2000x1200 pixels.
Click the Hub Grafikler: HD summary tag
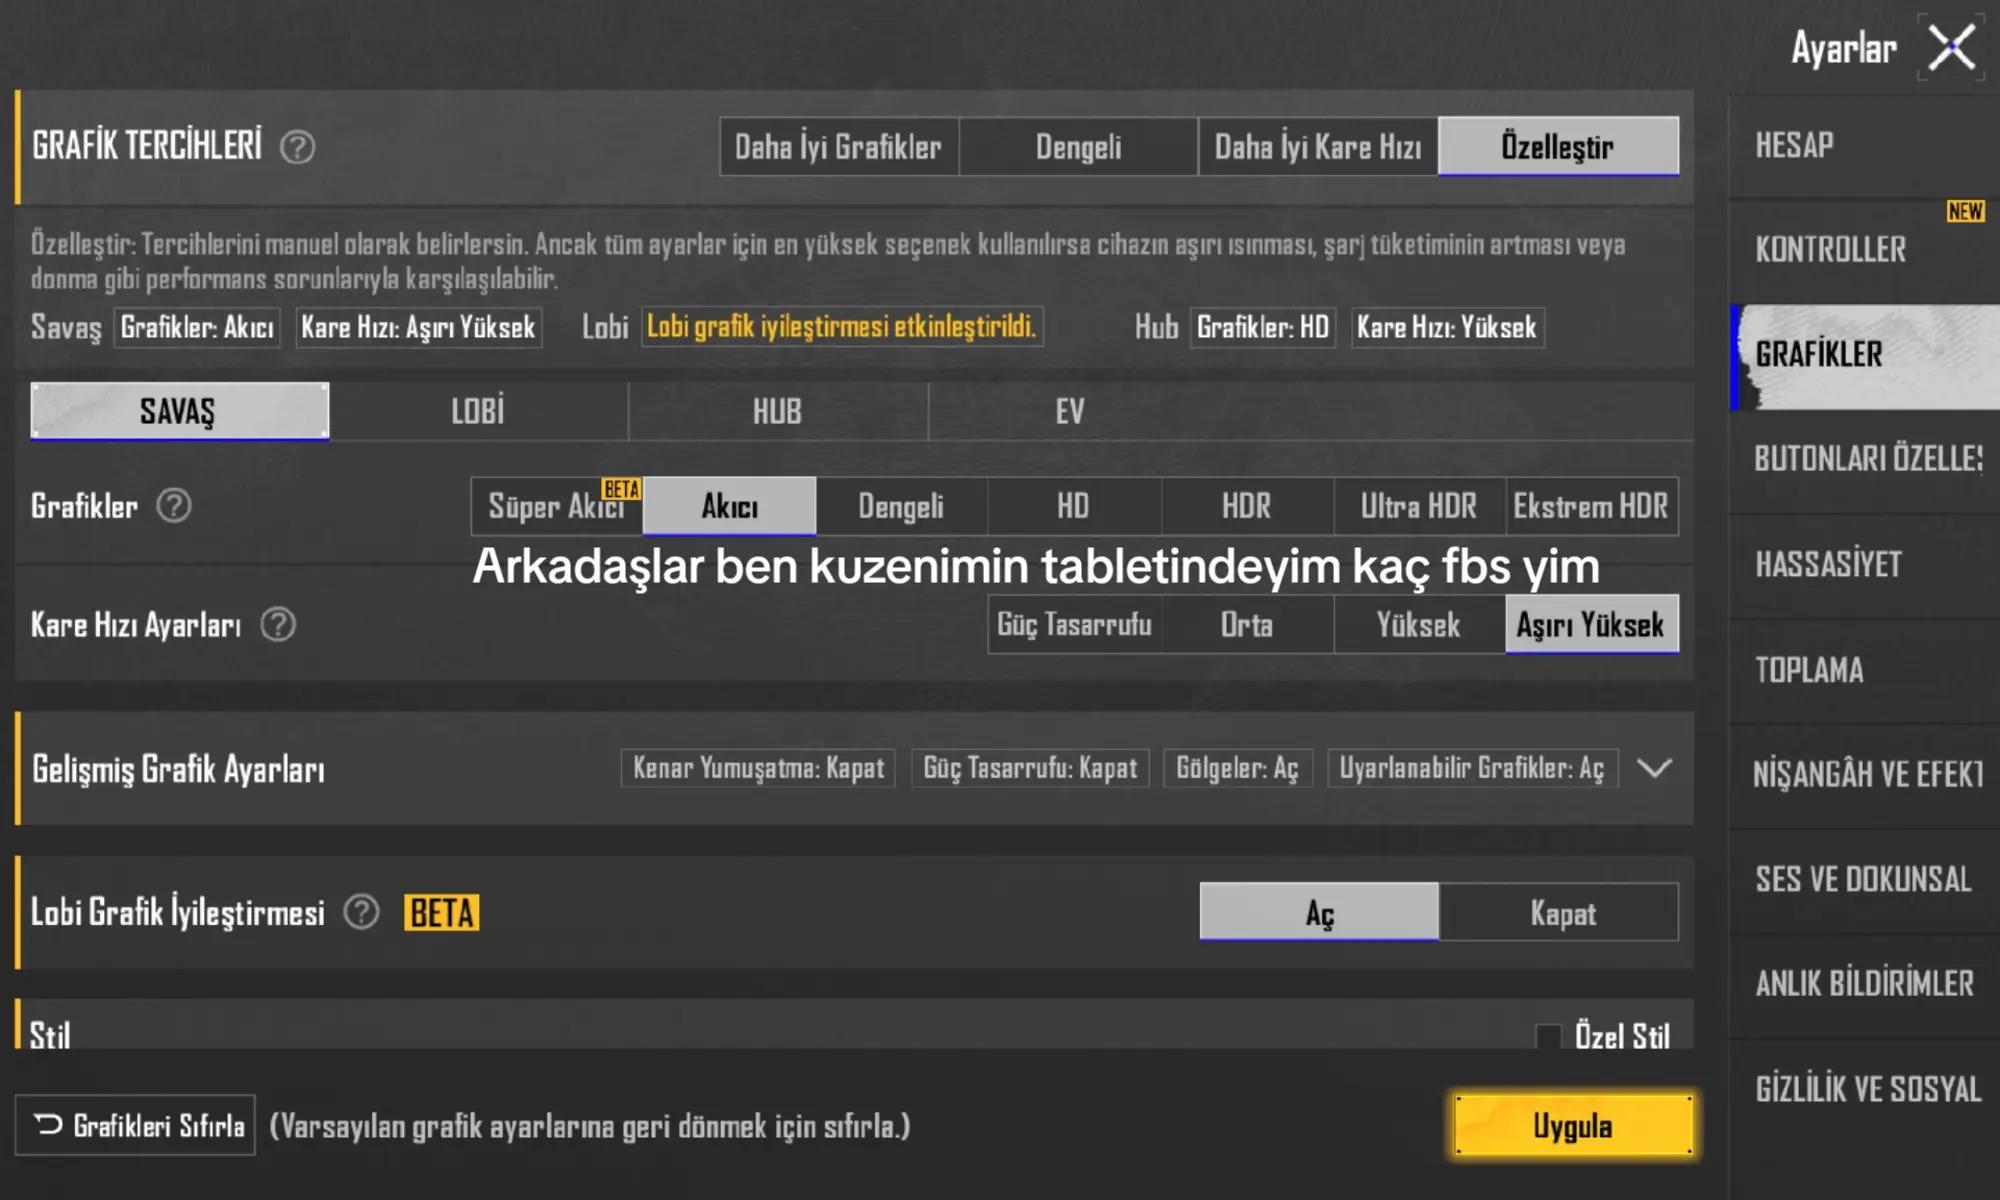tap(1263, 327)
